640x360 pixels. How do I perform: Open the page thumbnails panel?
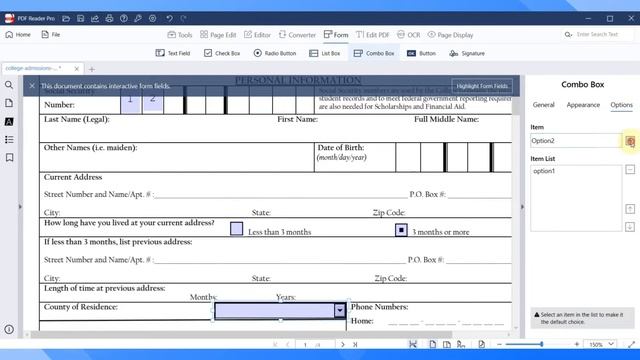tap(9, 103)
